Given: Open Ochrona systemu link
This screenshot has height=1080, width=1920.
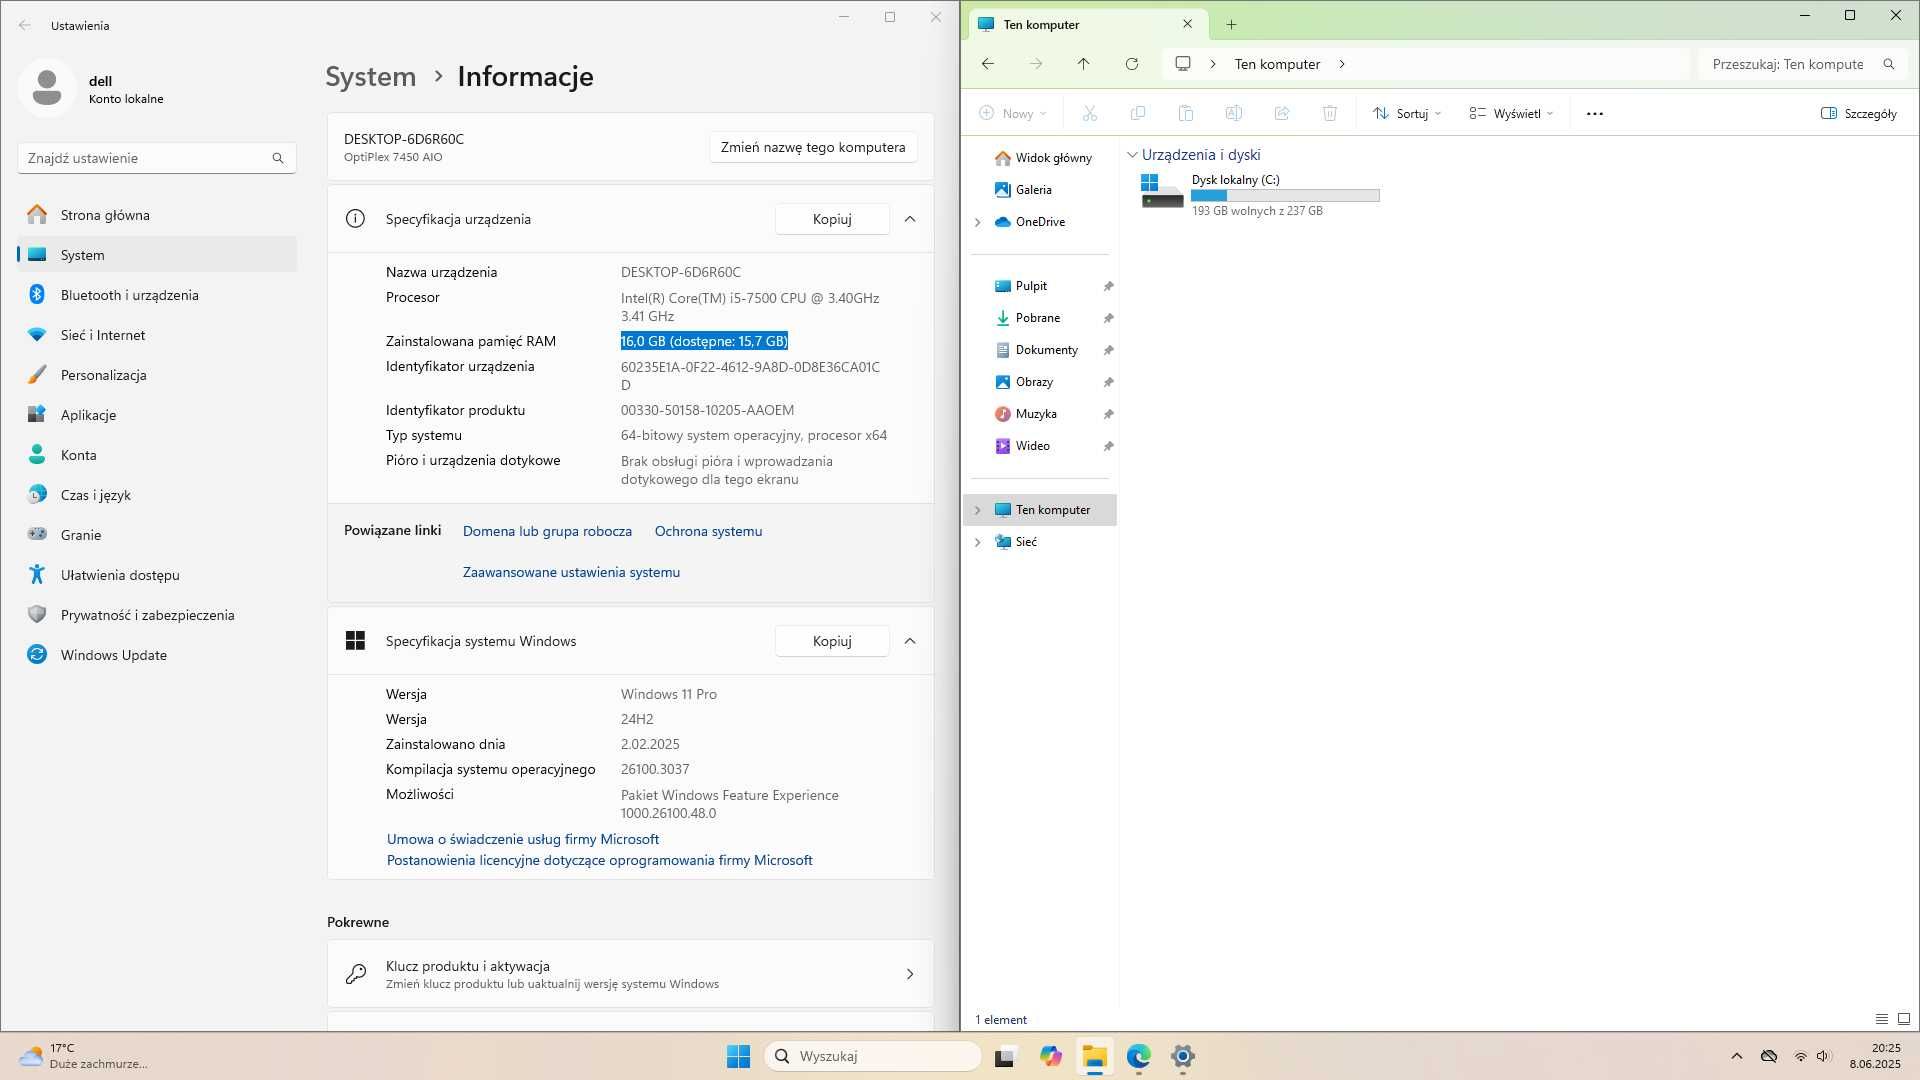Looking at the screenshot, I should [x=708, y=531].
